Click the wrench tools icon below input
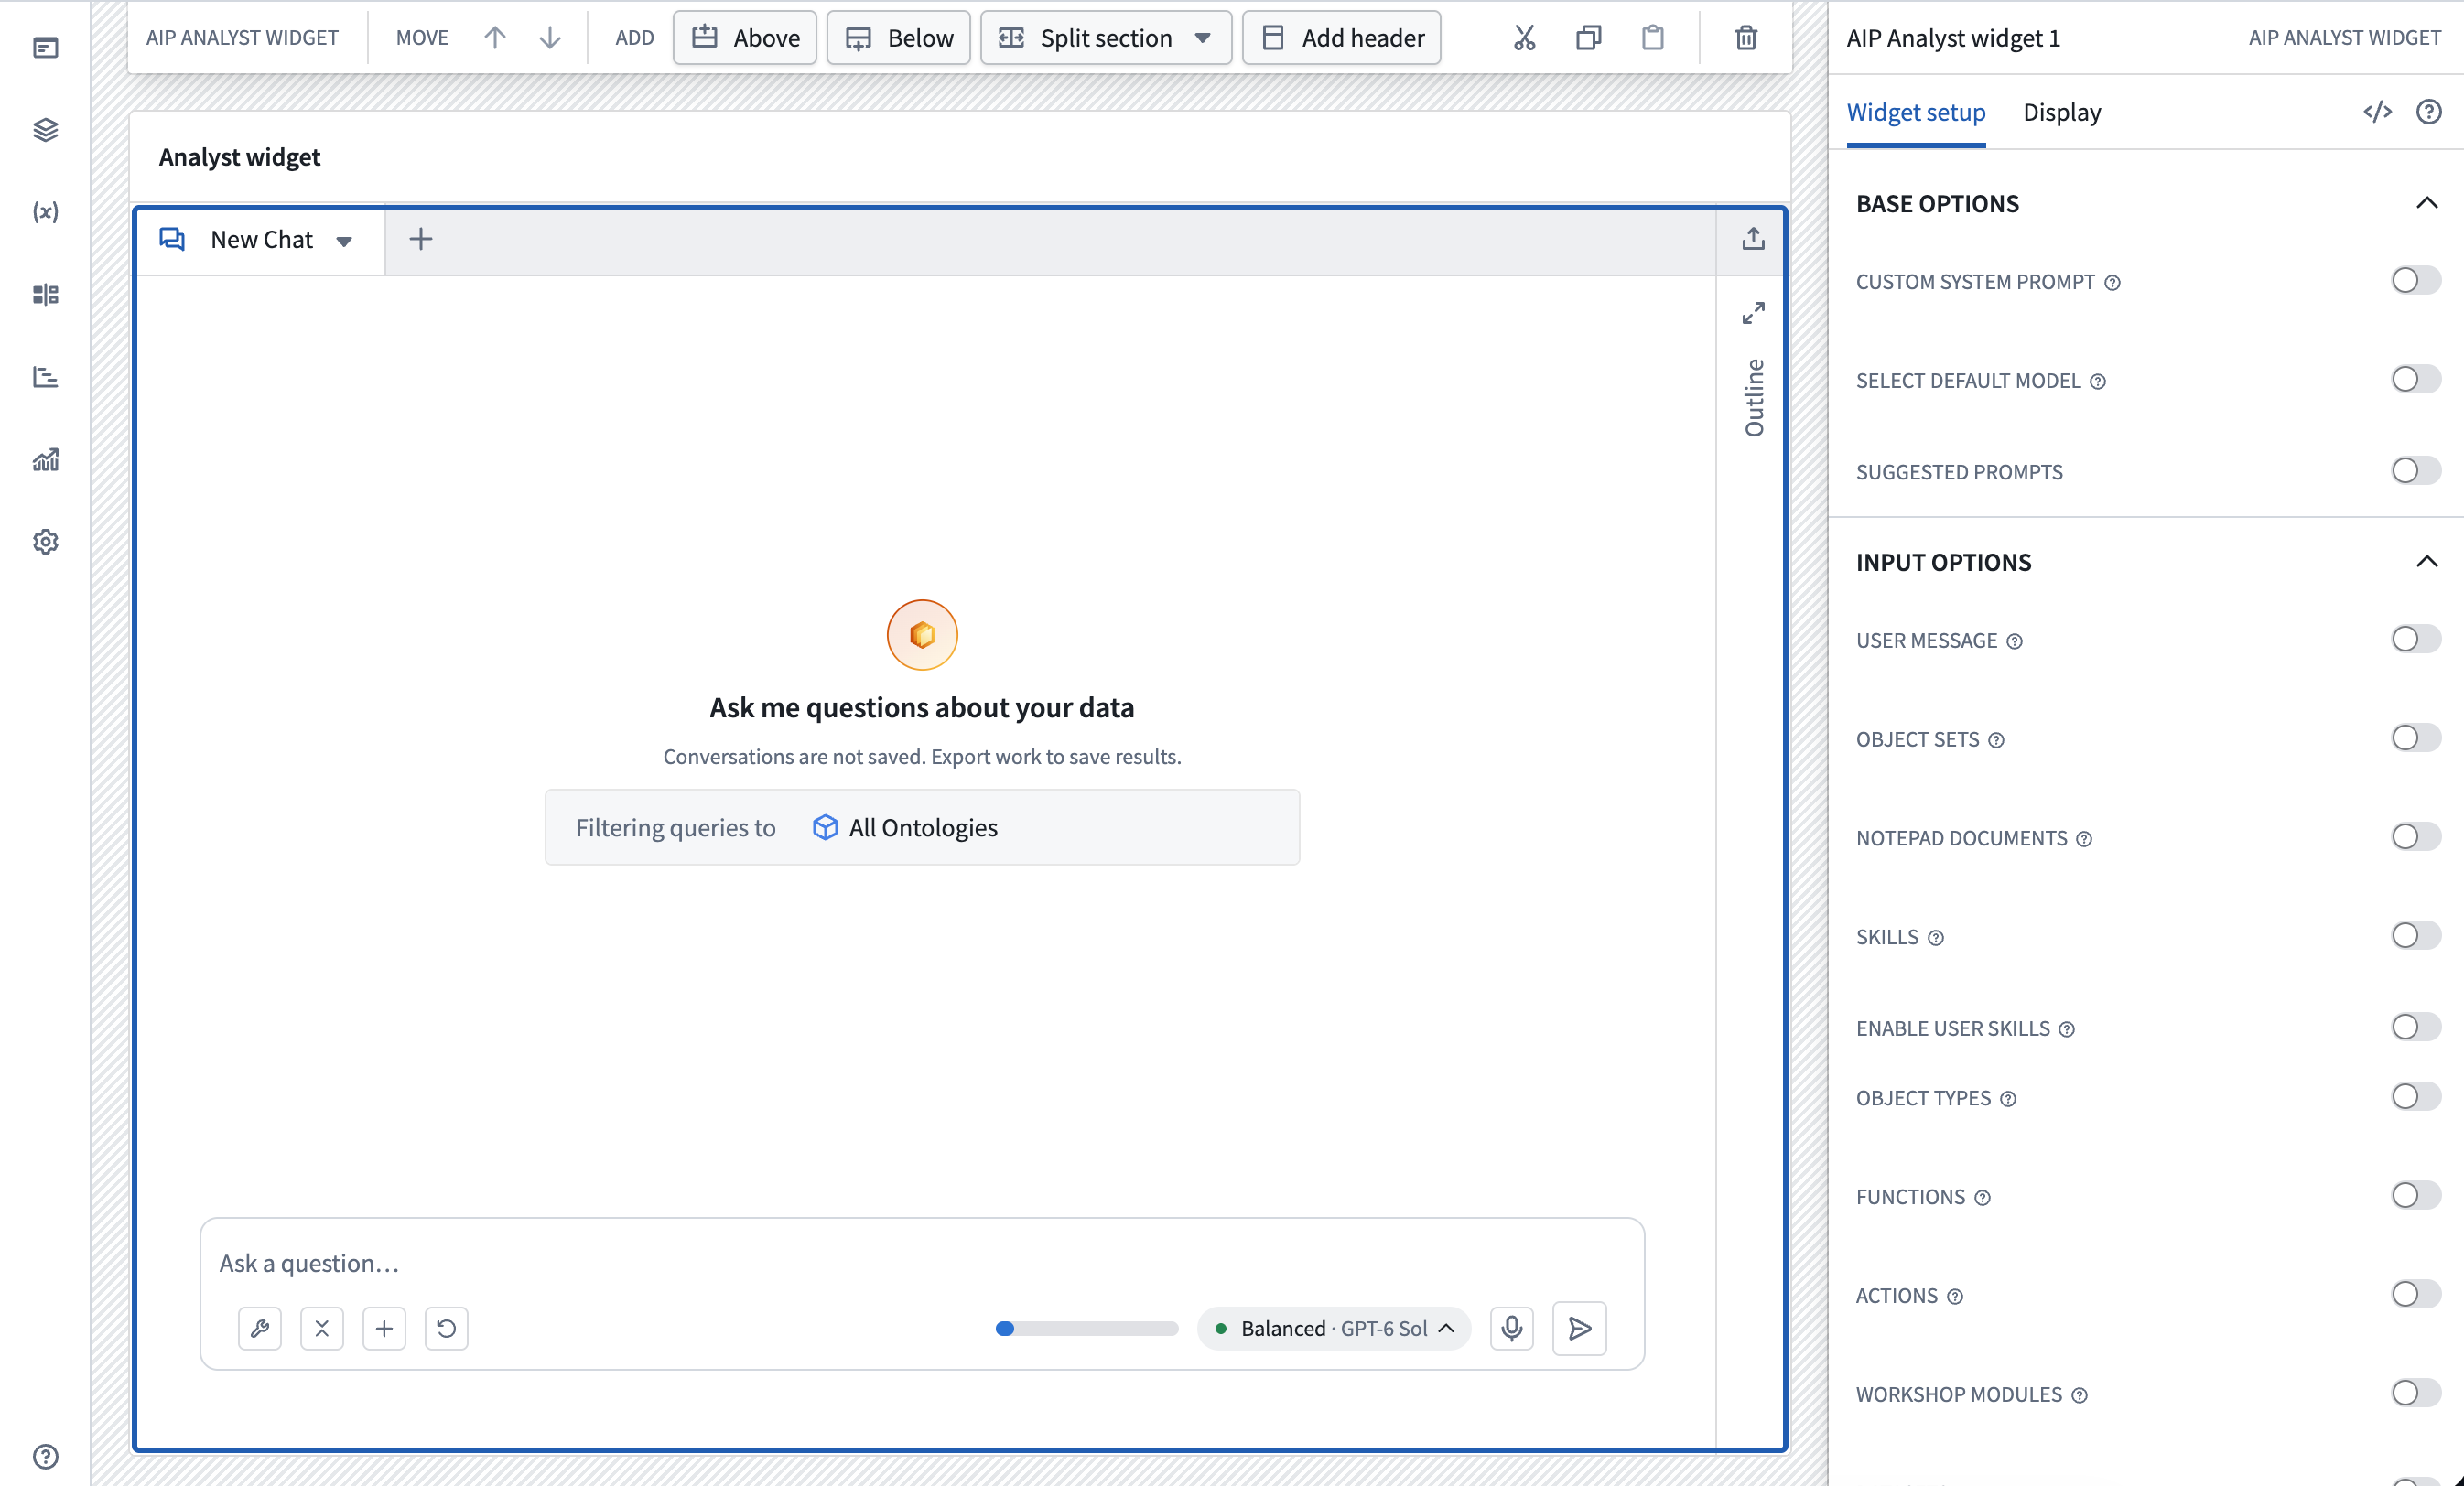The width and height of the screenshot is (2464, 1486). point(260,1328)
